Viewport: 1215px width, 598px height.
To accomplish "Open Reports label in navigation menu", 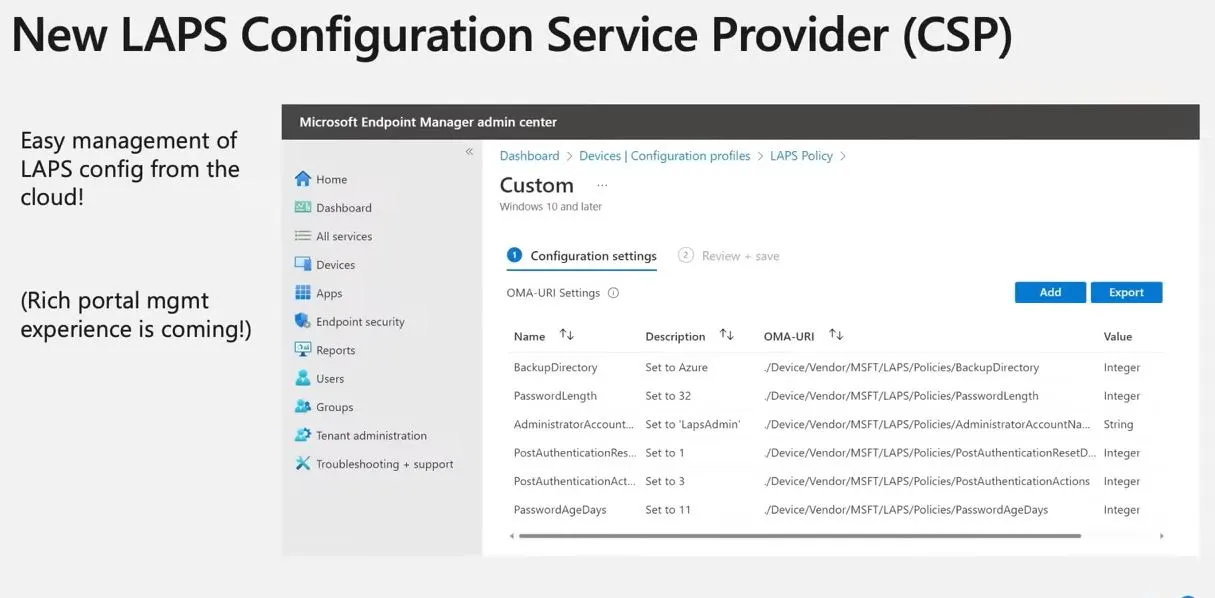I will (336, 351).
